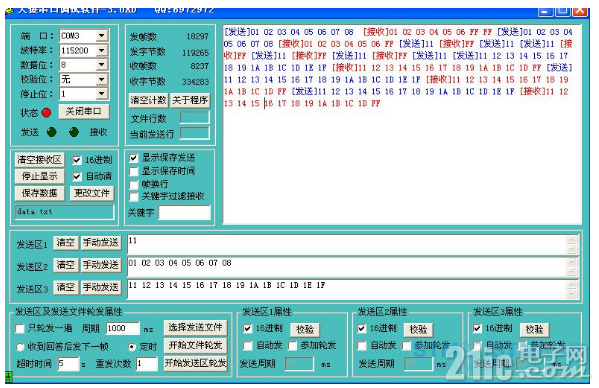
Task: Click the 选择发送文件 button
Action: [195, 327]
